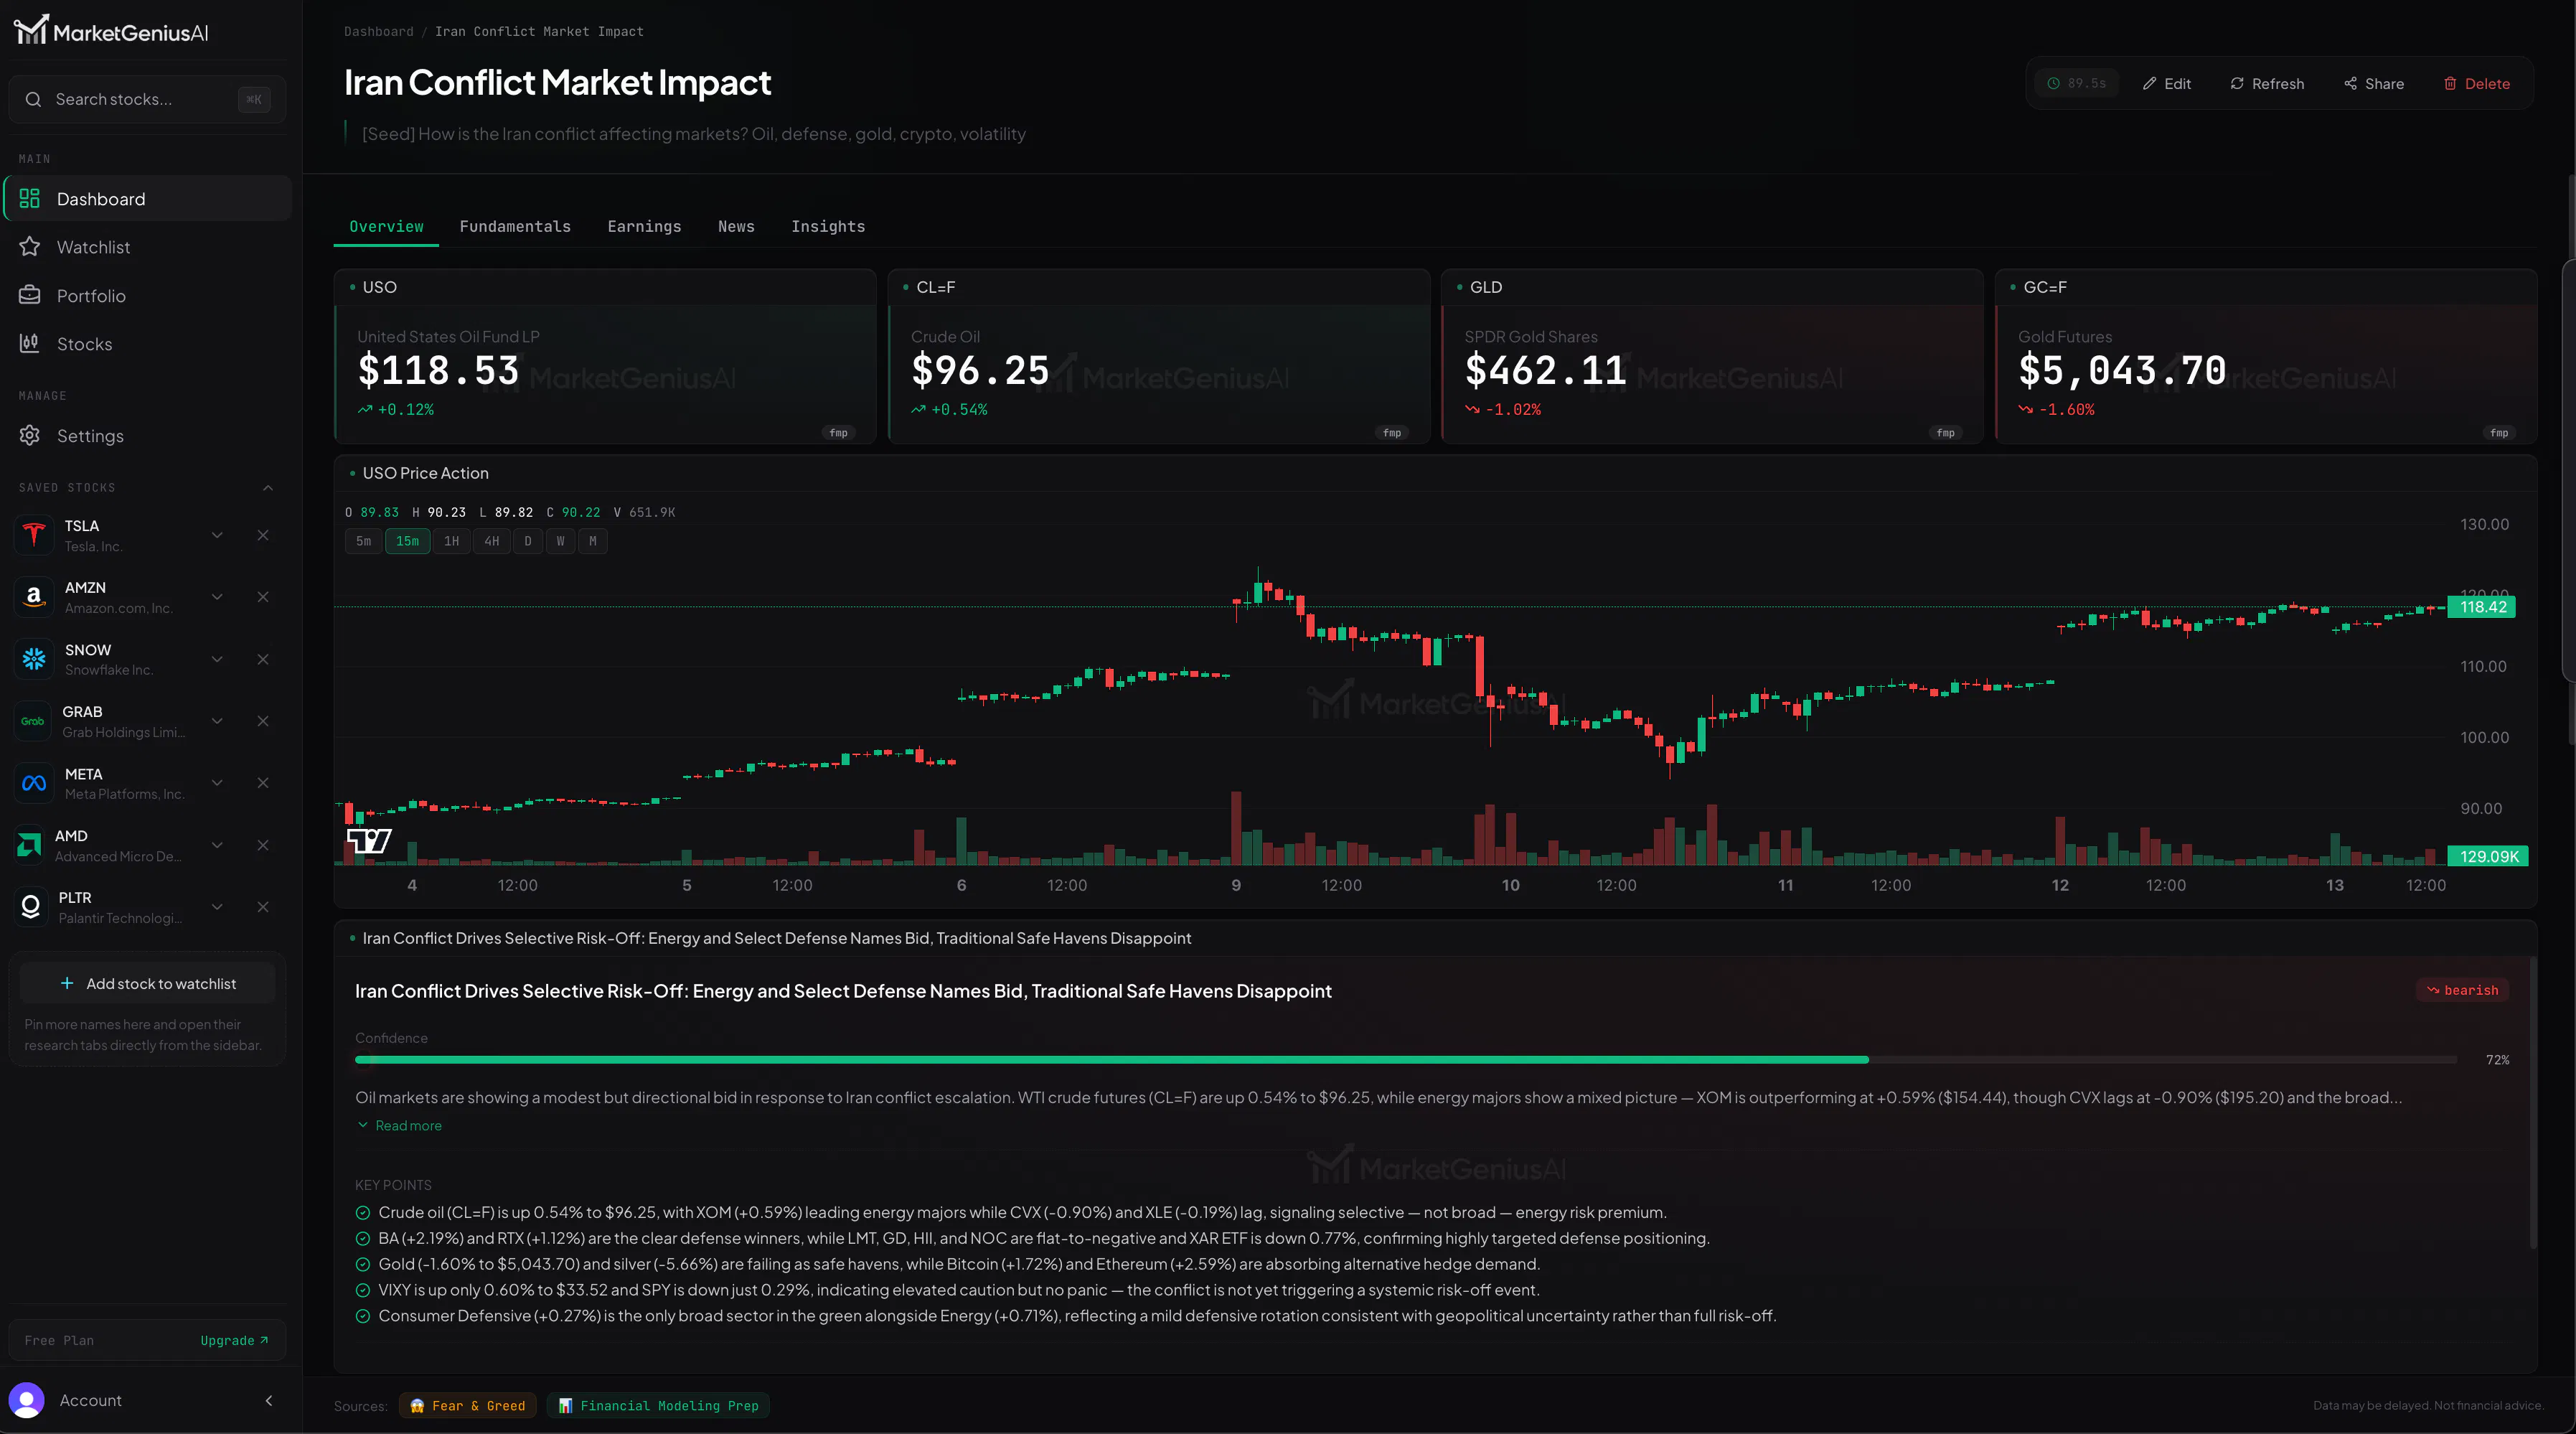Click the Account avatar icon
Image resolution: width=2576 pixels, height=1434 pixels.
pos(27,1400)
